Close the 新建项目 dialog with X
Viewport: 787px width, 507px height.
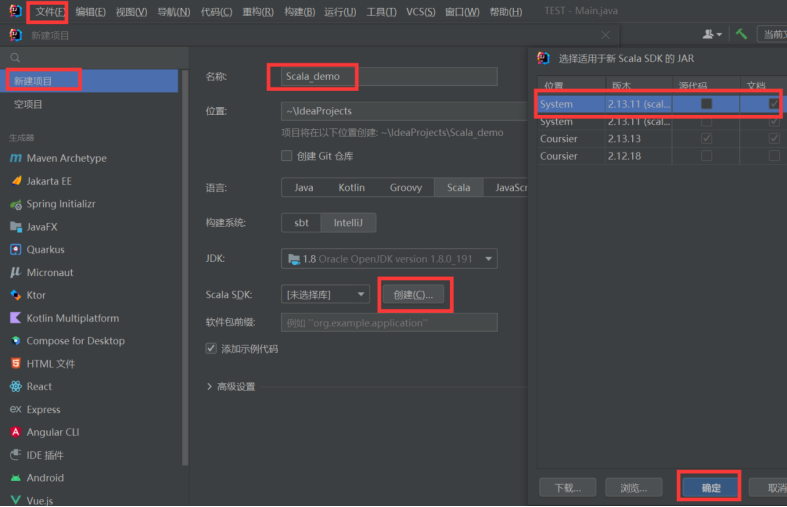pyautogui.click(x=606, y=35)
